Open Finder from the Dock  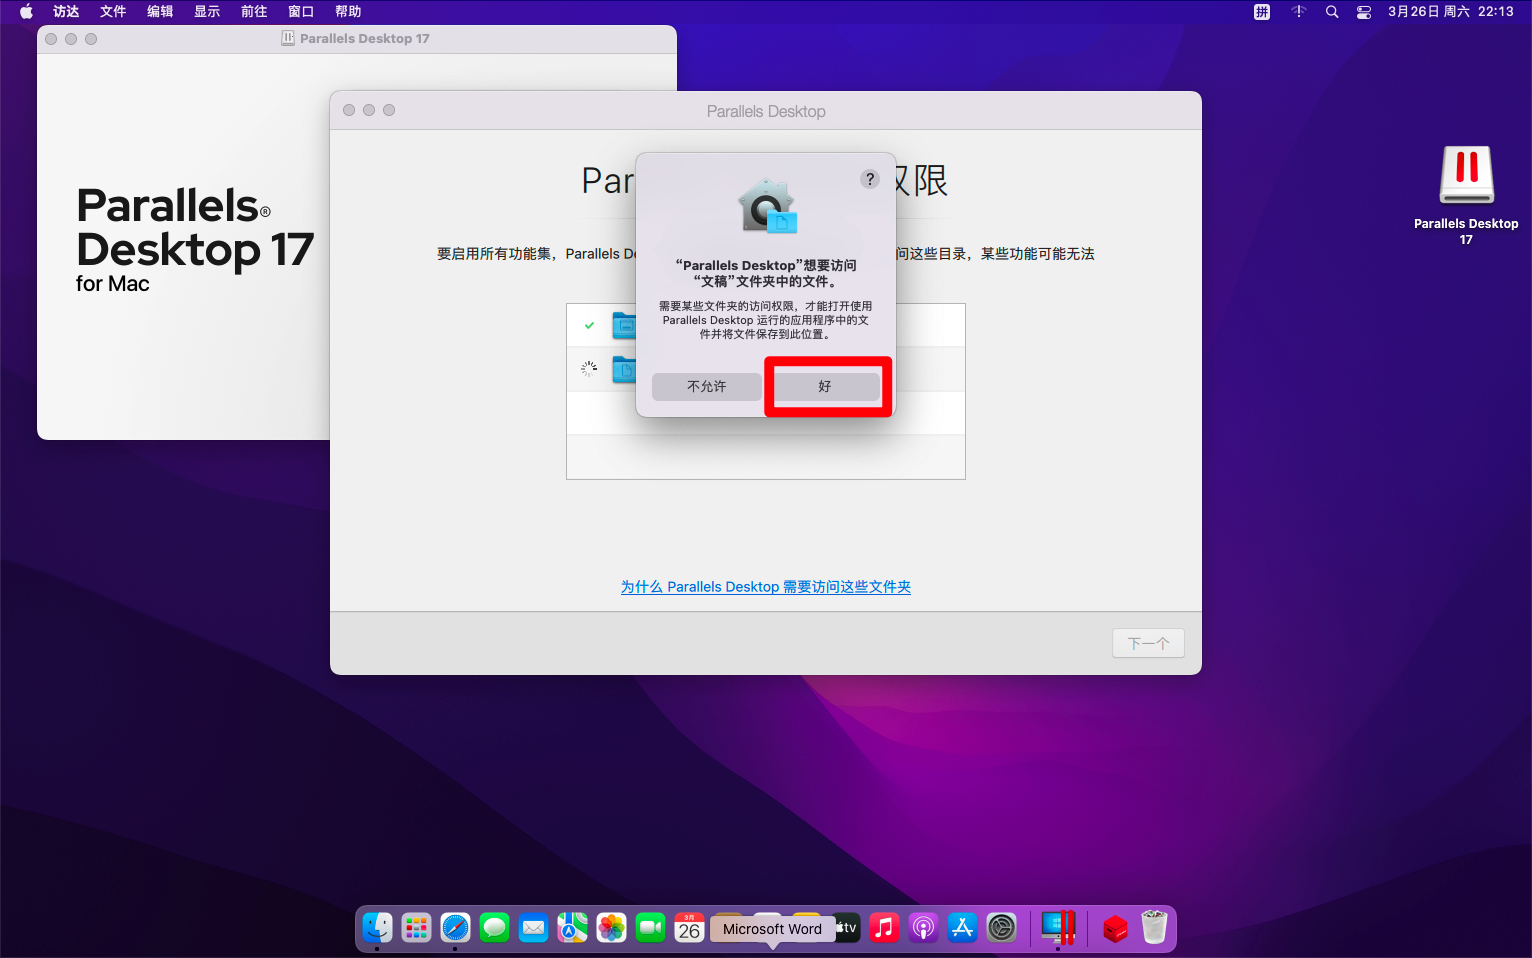coord(377,928)
